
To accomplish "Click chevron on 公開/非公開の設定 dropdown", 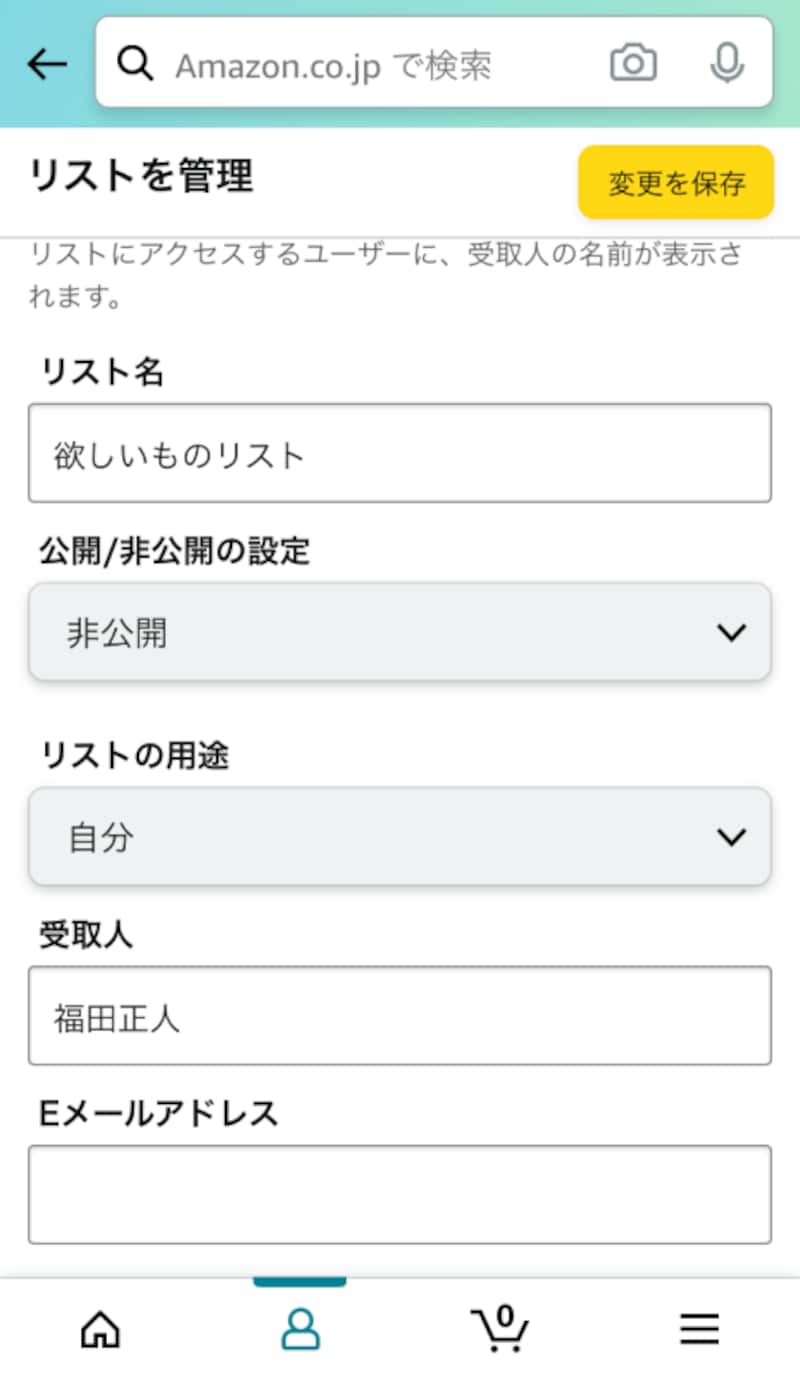I will 732,633.
